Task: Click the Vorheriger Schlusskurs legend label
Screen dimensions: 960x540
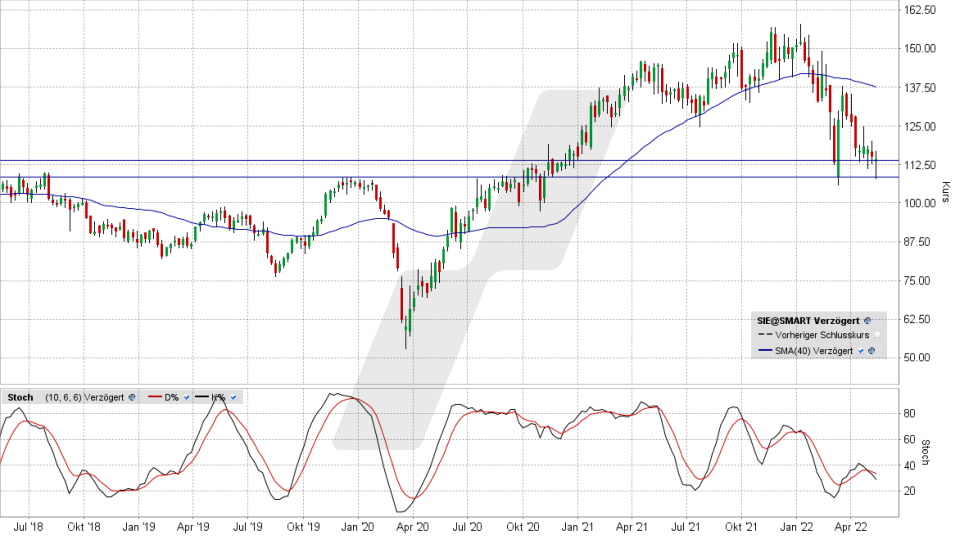Action: [822, 335]
